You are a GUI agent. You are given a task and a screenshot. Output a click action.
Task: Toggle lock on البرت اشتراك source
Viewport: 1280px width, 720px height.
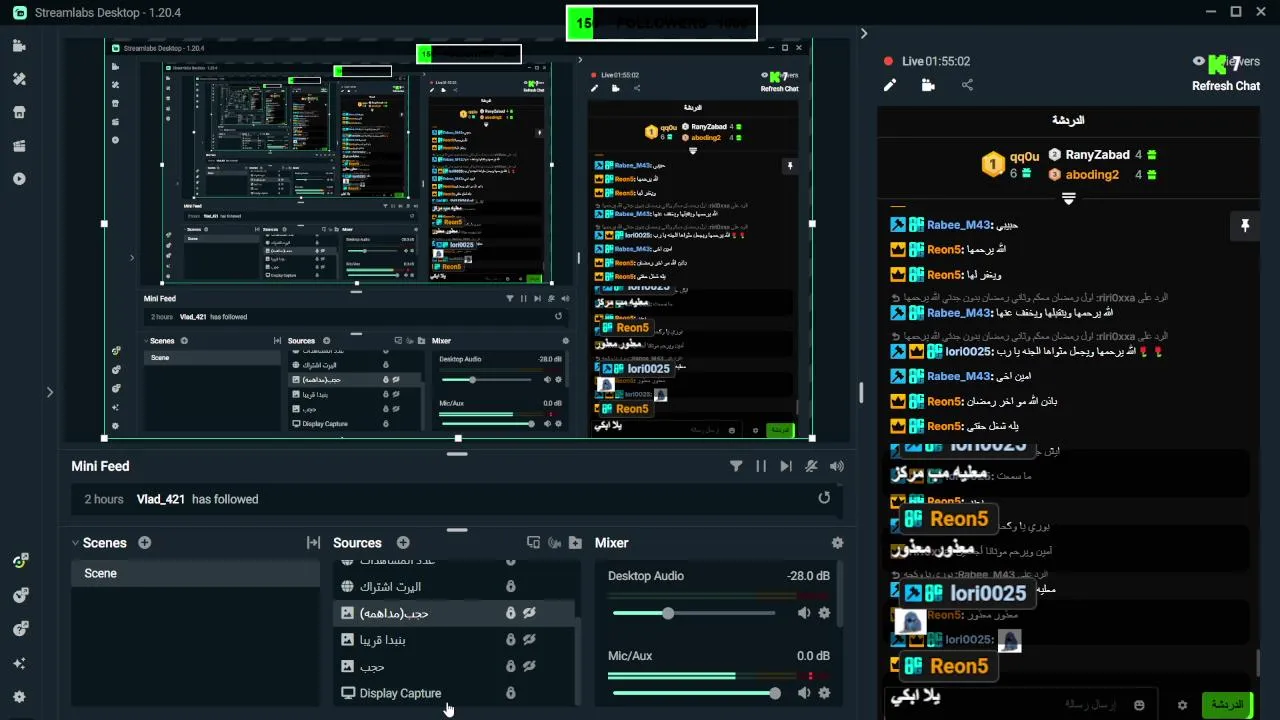[510, 587]
